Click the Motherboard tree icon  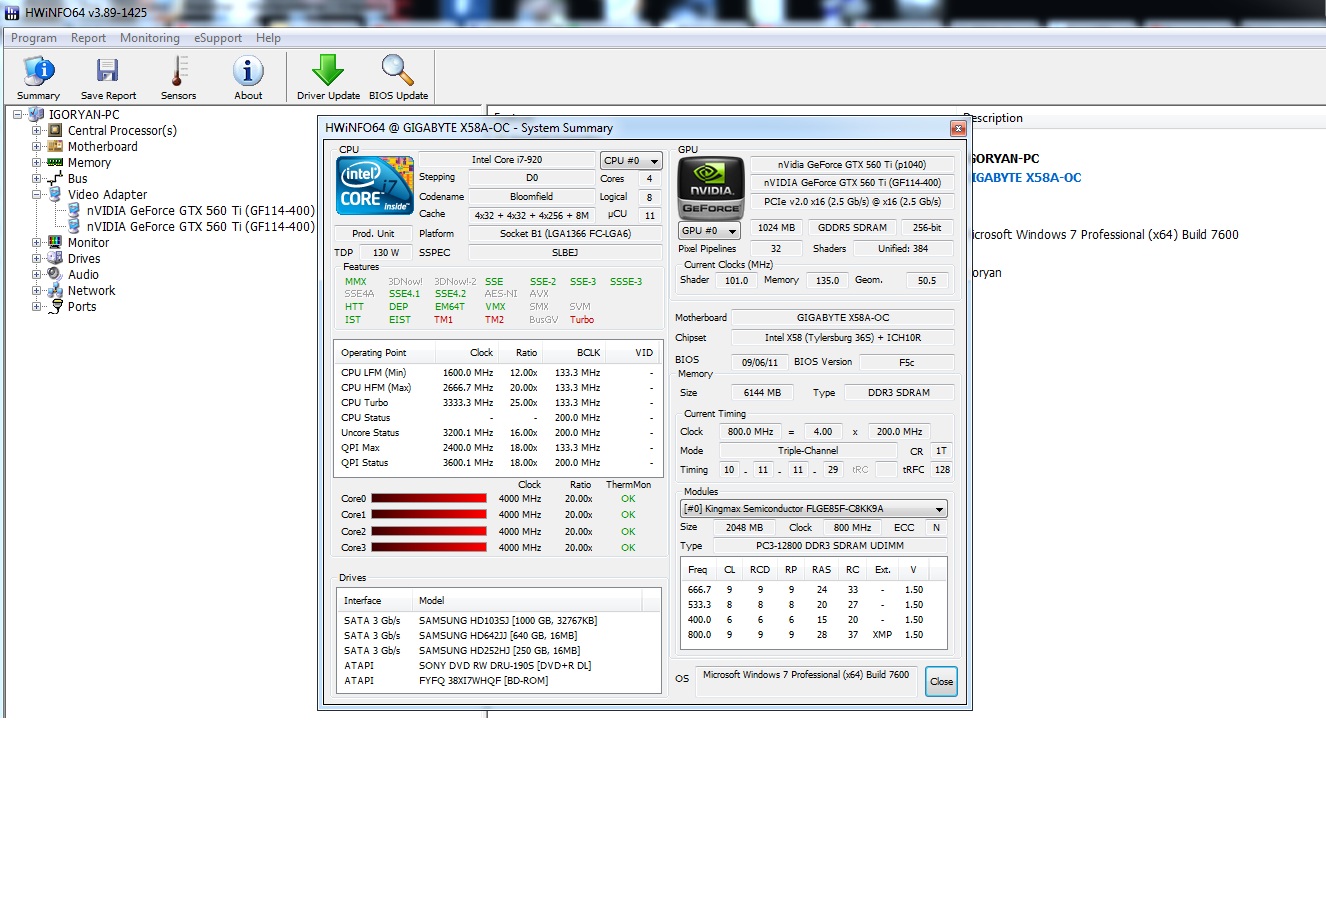click(x=55, y=146)
